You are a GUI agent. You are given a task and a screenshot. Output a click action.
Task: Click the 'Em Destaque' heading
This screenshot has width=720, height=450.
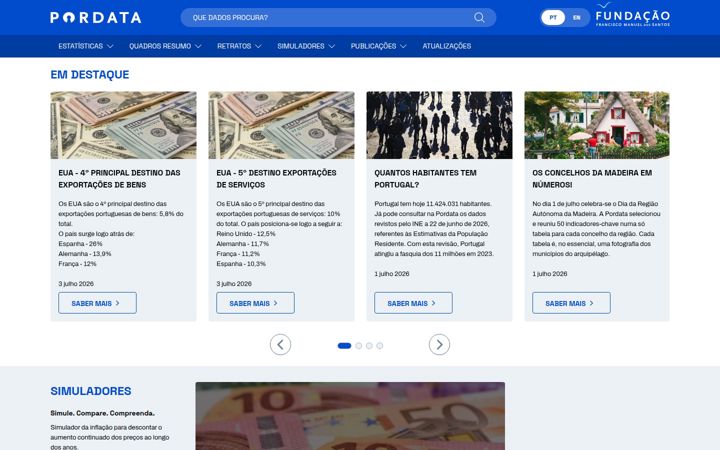90,74
